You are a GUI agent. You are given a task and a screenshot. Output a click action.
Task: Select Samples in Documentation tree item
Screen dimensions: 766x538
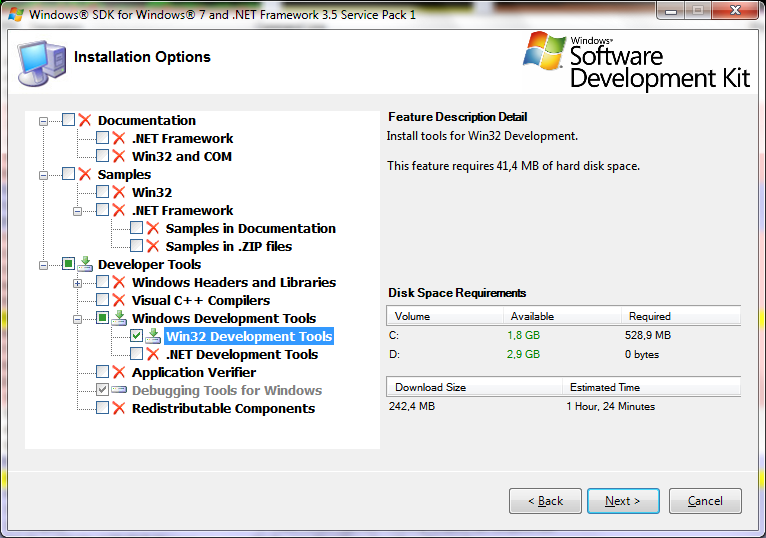pyautogui.click(x=251, y=229)
